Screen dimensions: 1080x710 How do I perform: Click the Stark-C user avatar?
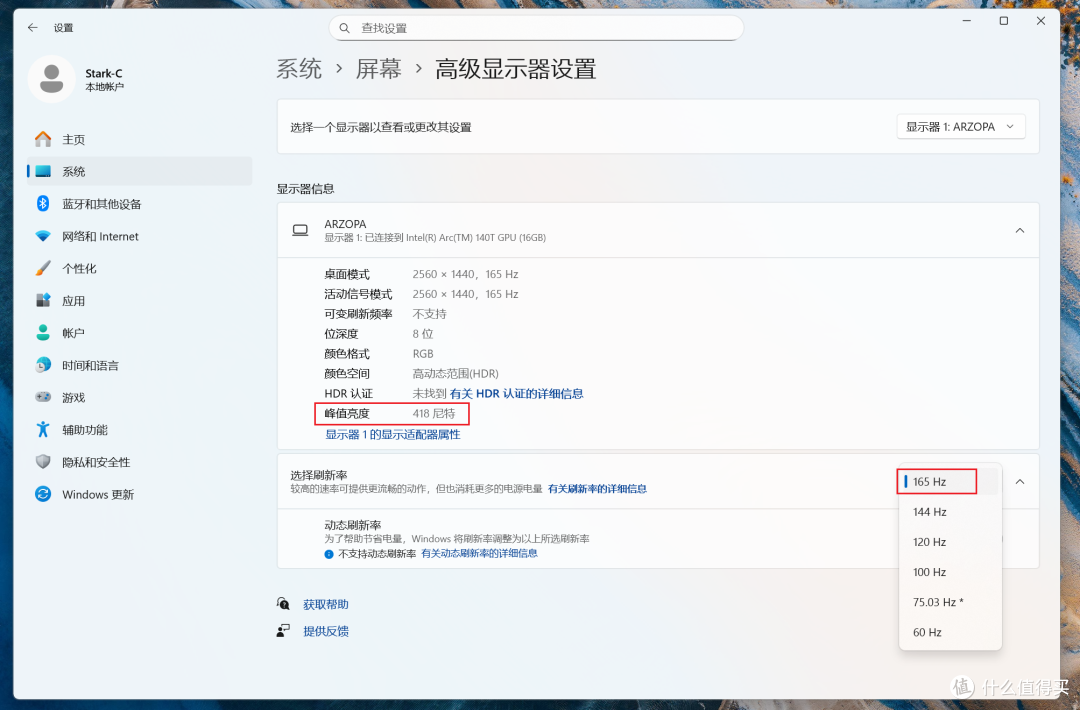click(52, 79)
